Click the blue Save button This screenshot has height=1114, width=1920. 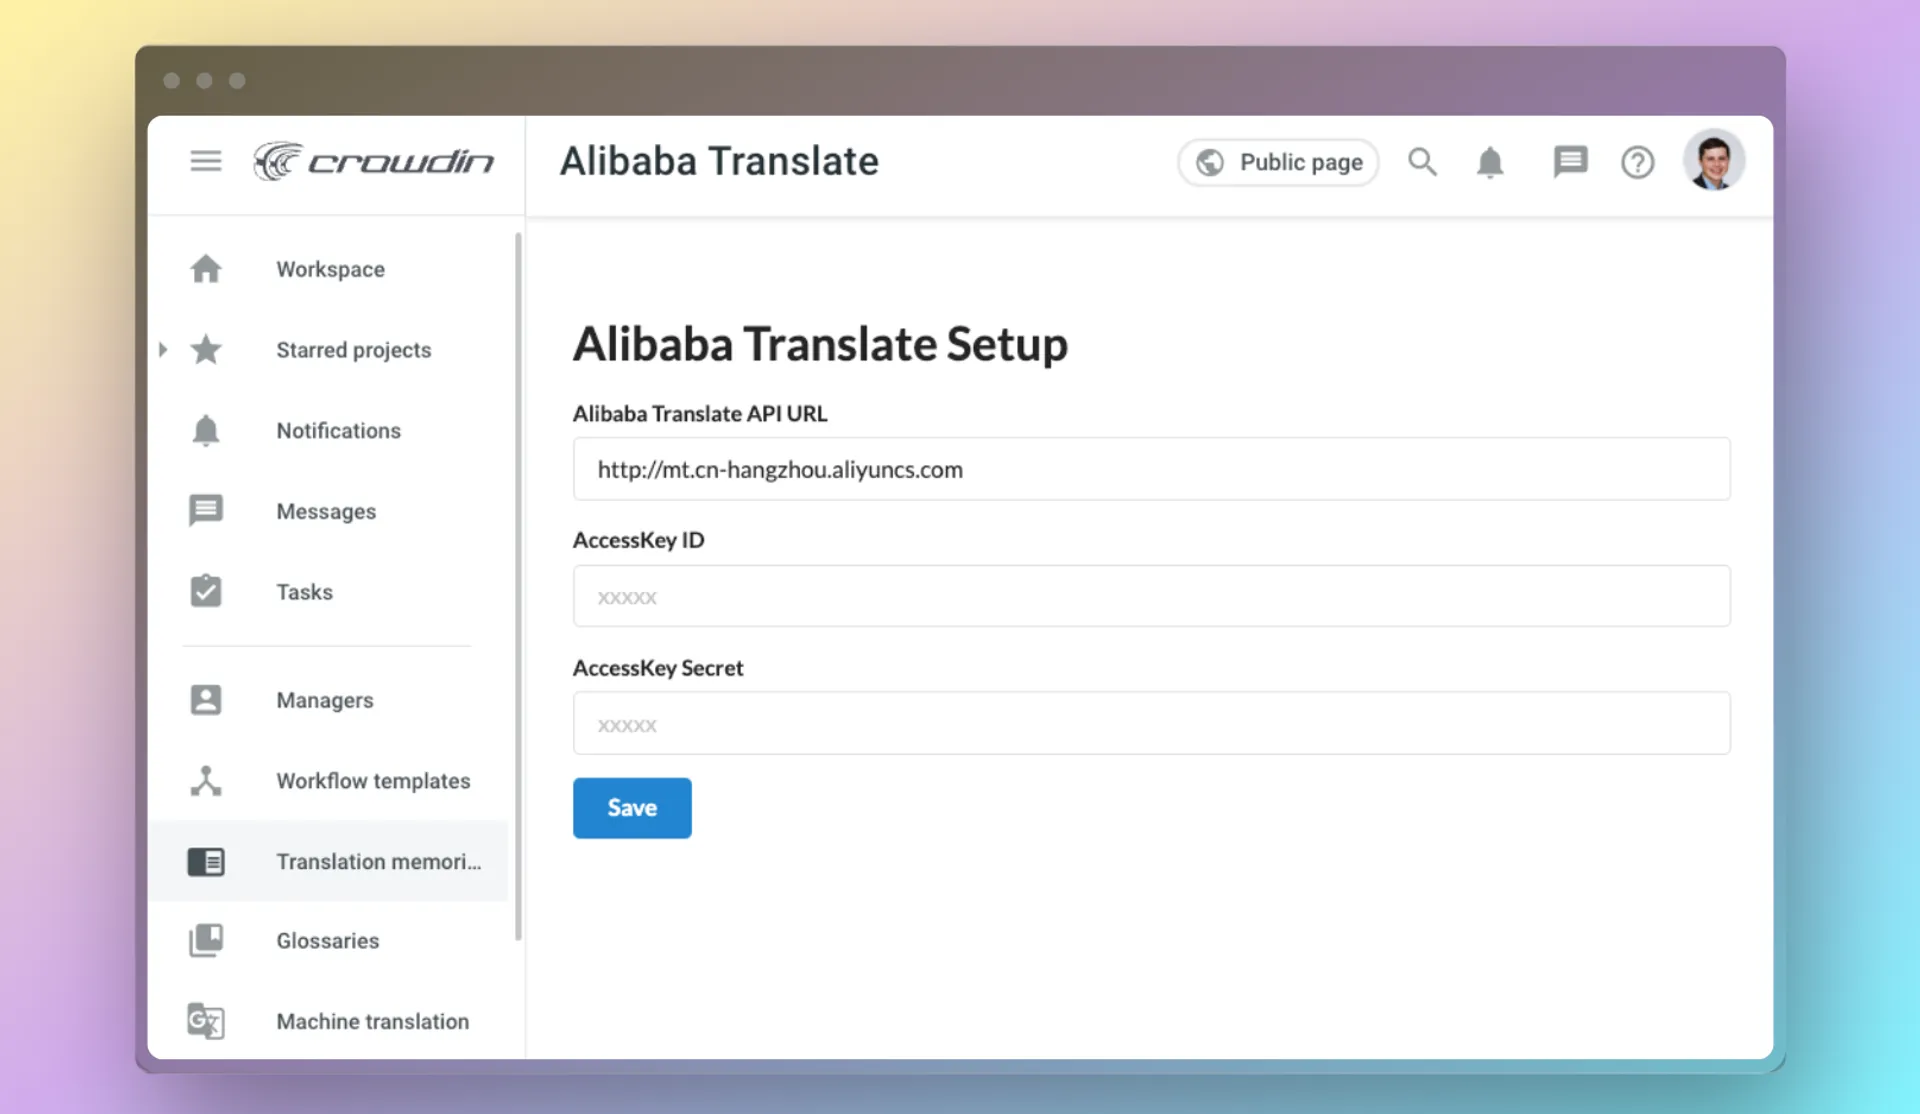(x=632, y=808)
